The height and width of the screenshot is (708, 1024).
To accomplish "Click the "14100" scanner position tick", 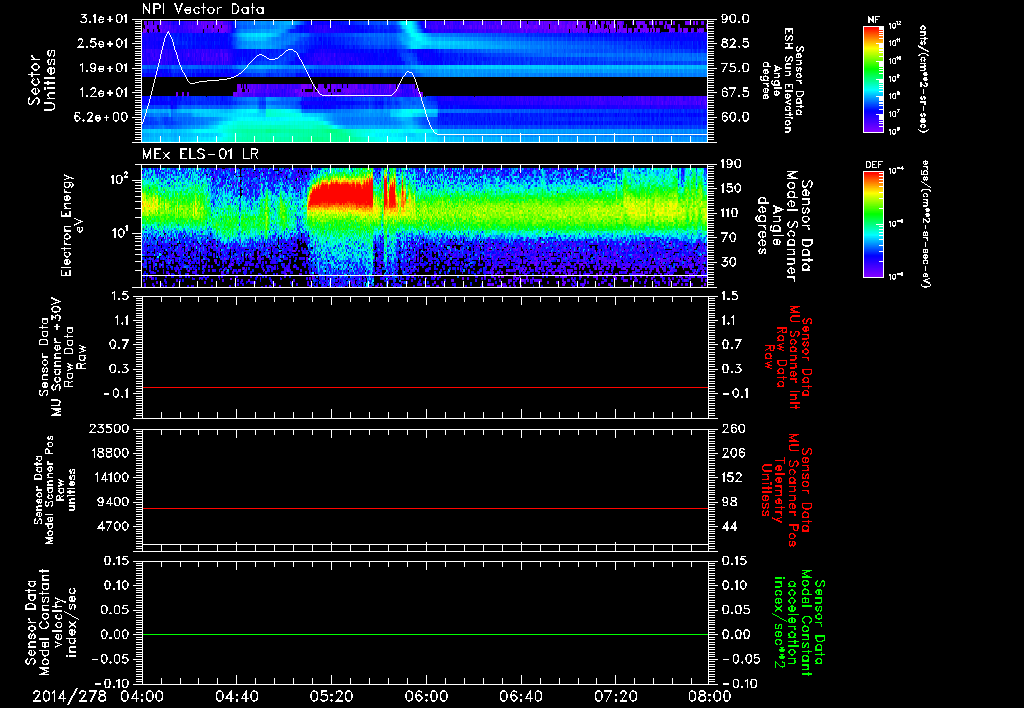I will coord(110,477).
